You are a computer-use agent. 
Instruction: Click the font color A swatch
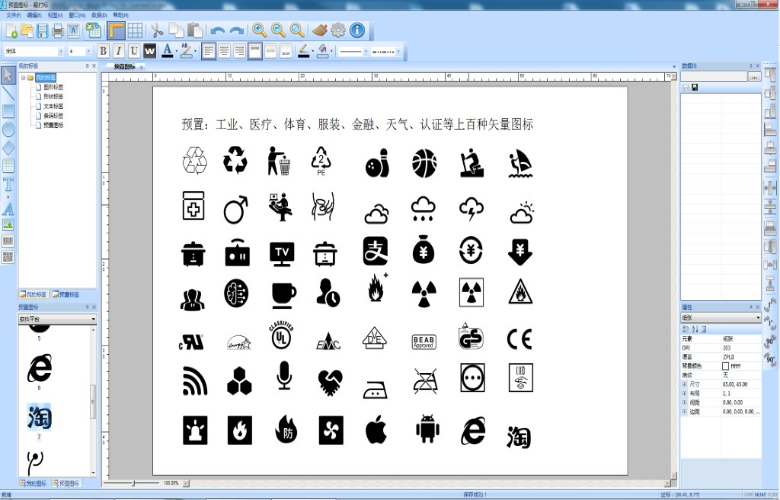(x=167, y=51)
